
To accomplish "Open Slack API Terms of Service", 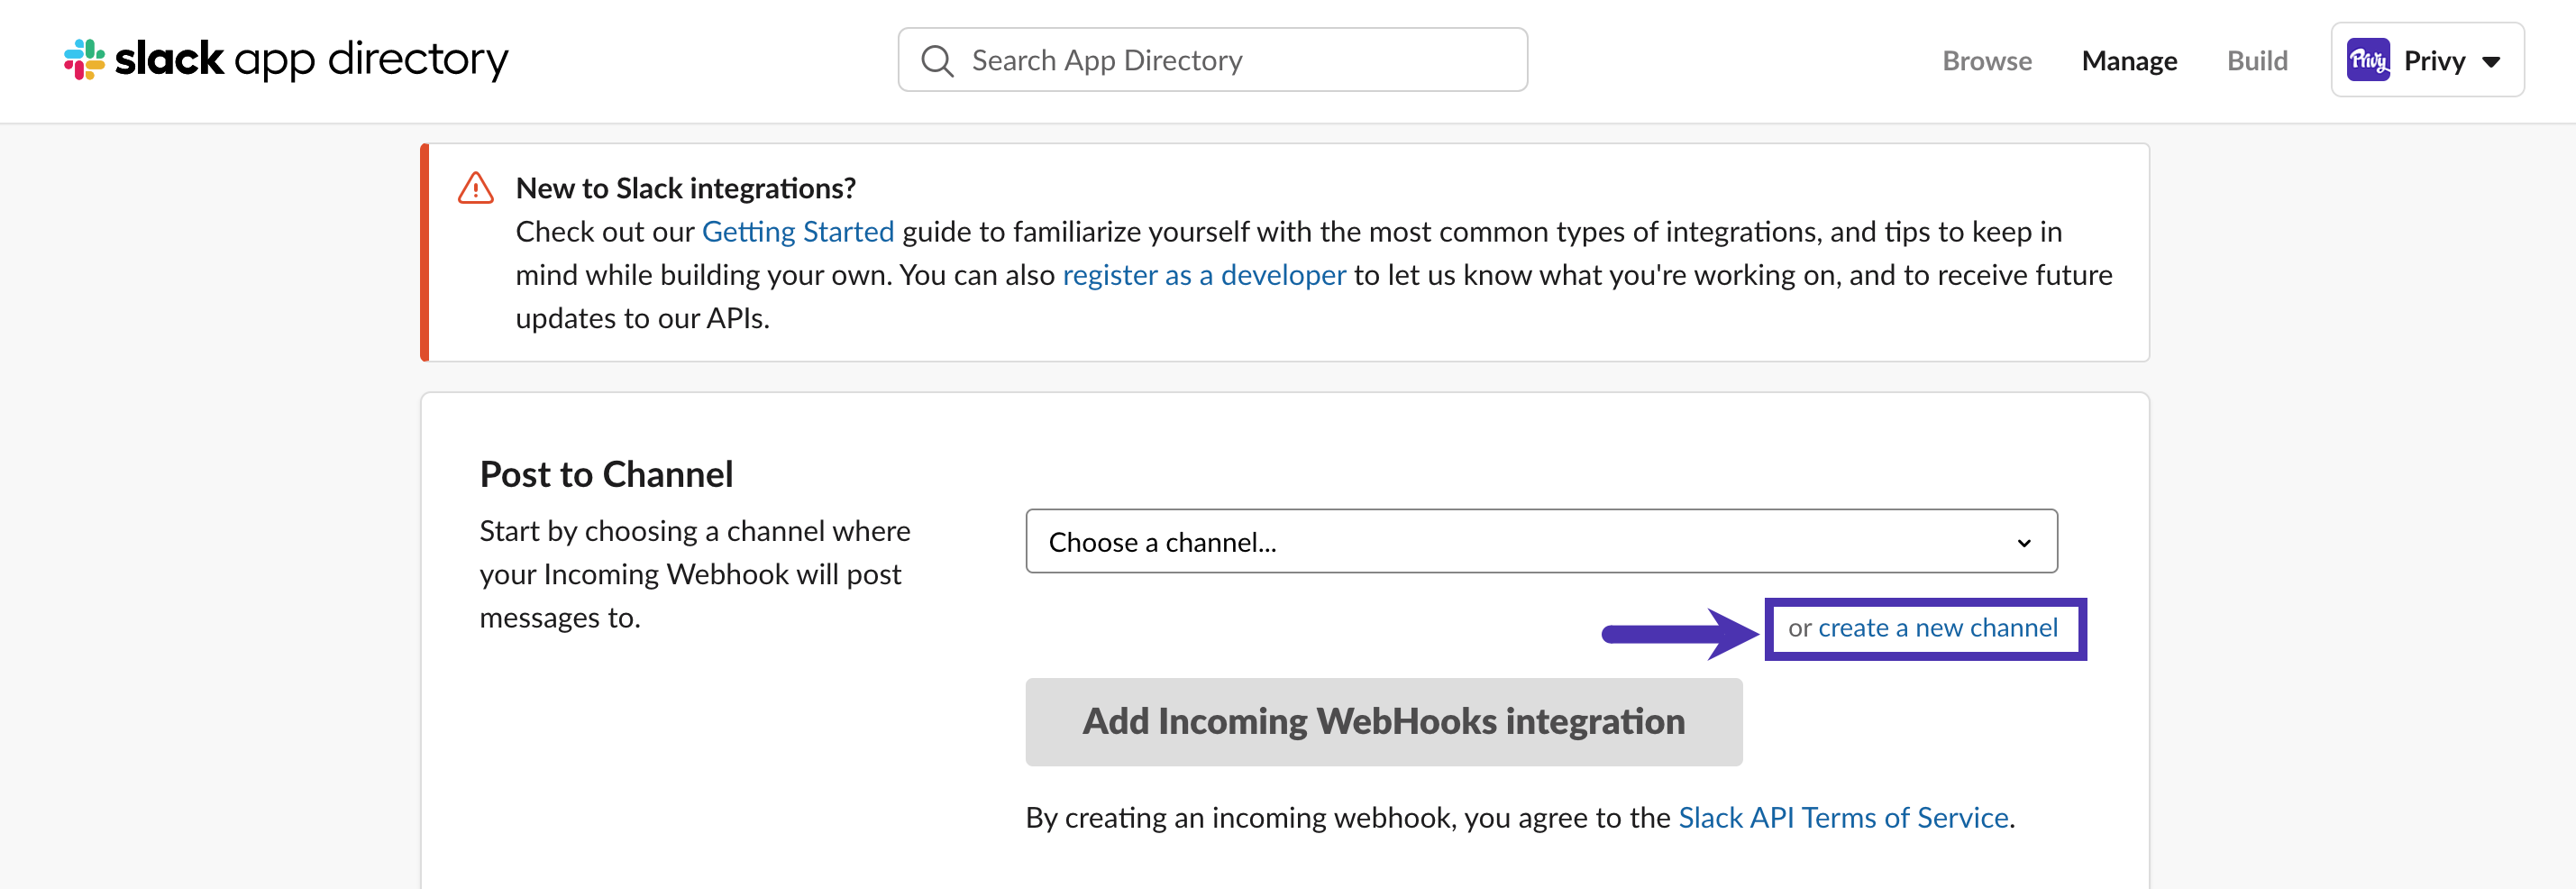I will pos(1843,817).
